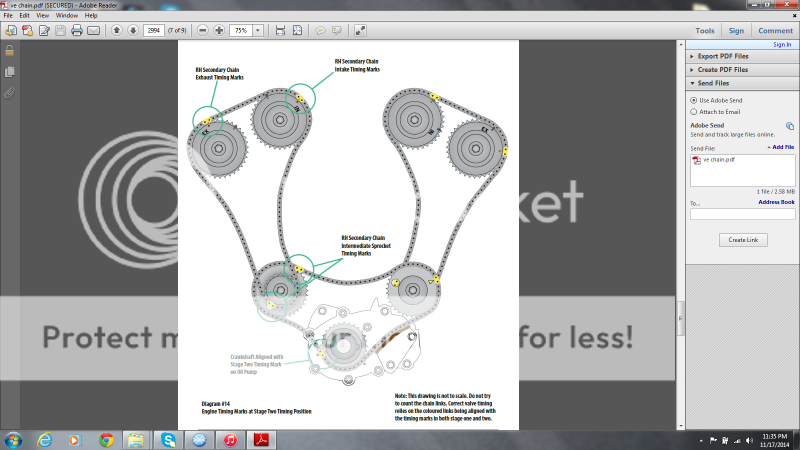Click the Print file icon
The height and width of the screenshot is (450, 800).
(x=76, y=31)
